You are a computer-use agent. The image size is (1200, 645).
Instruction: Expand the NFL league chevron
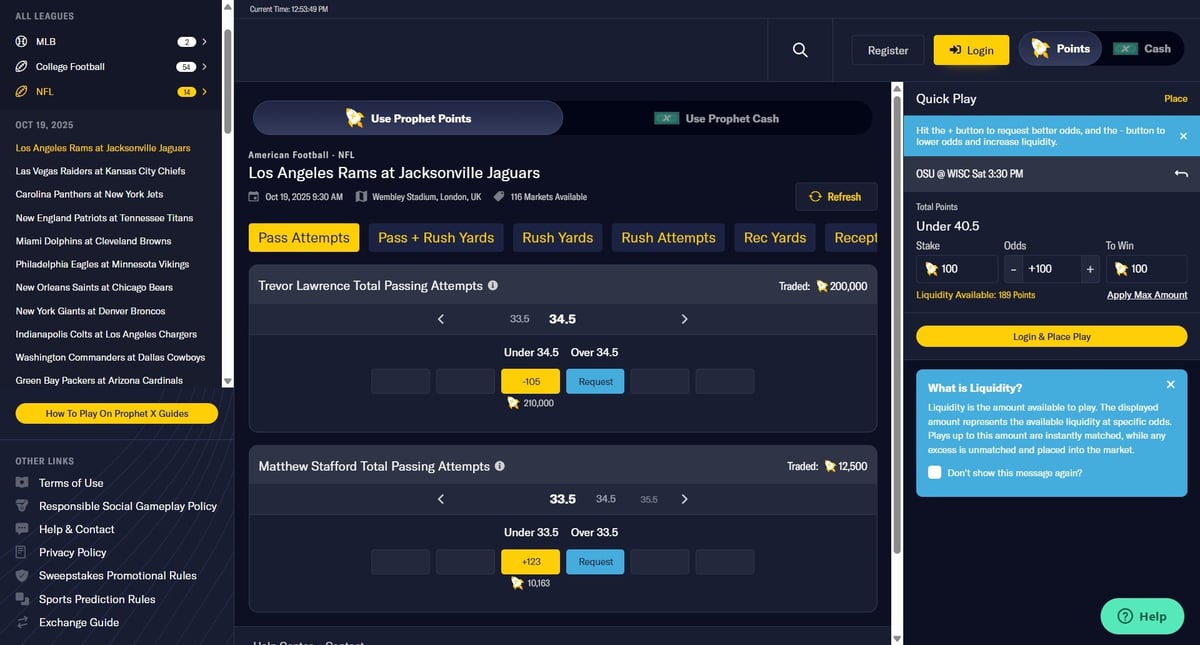tap(204, 92)
